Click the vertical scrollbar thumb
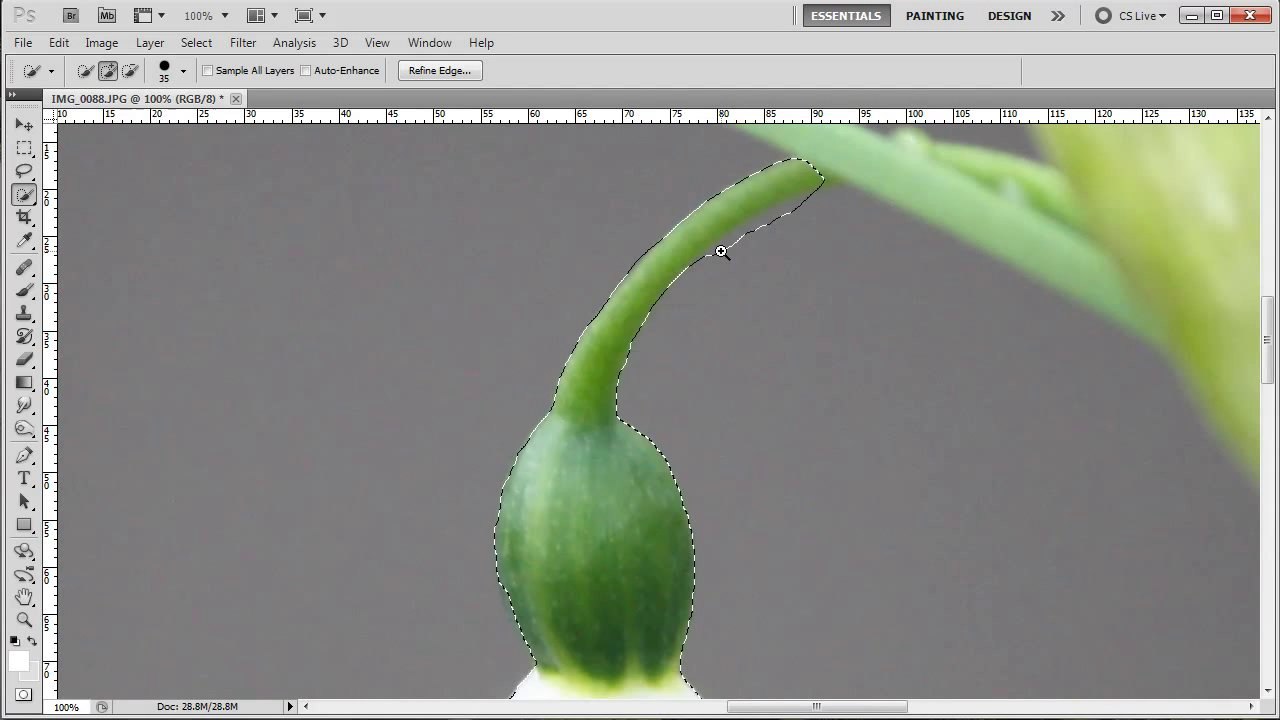This screenshot has width=1280, height=720. click(x=1267, y=340)
